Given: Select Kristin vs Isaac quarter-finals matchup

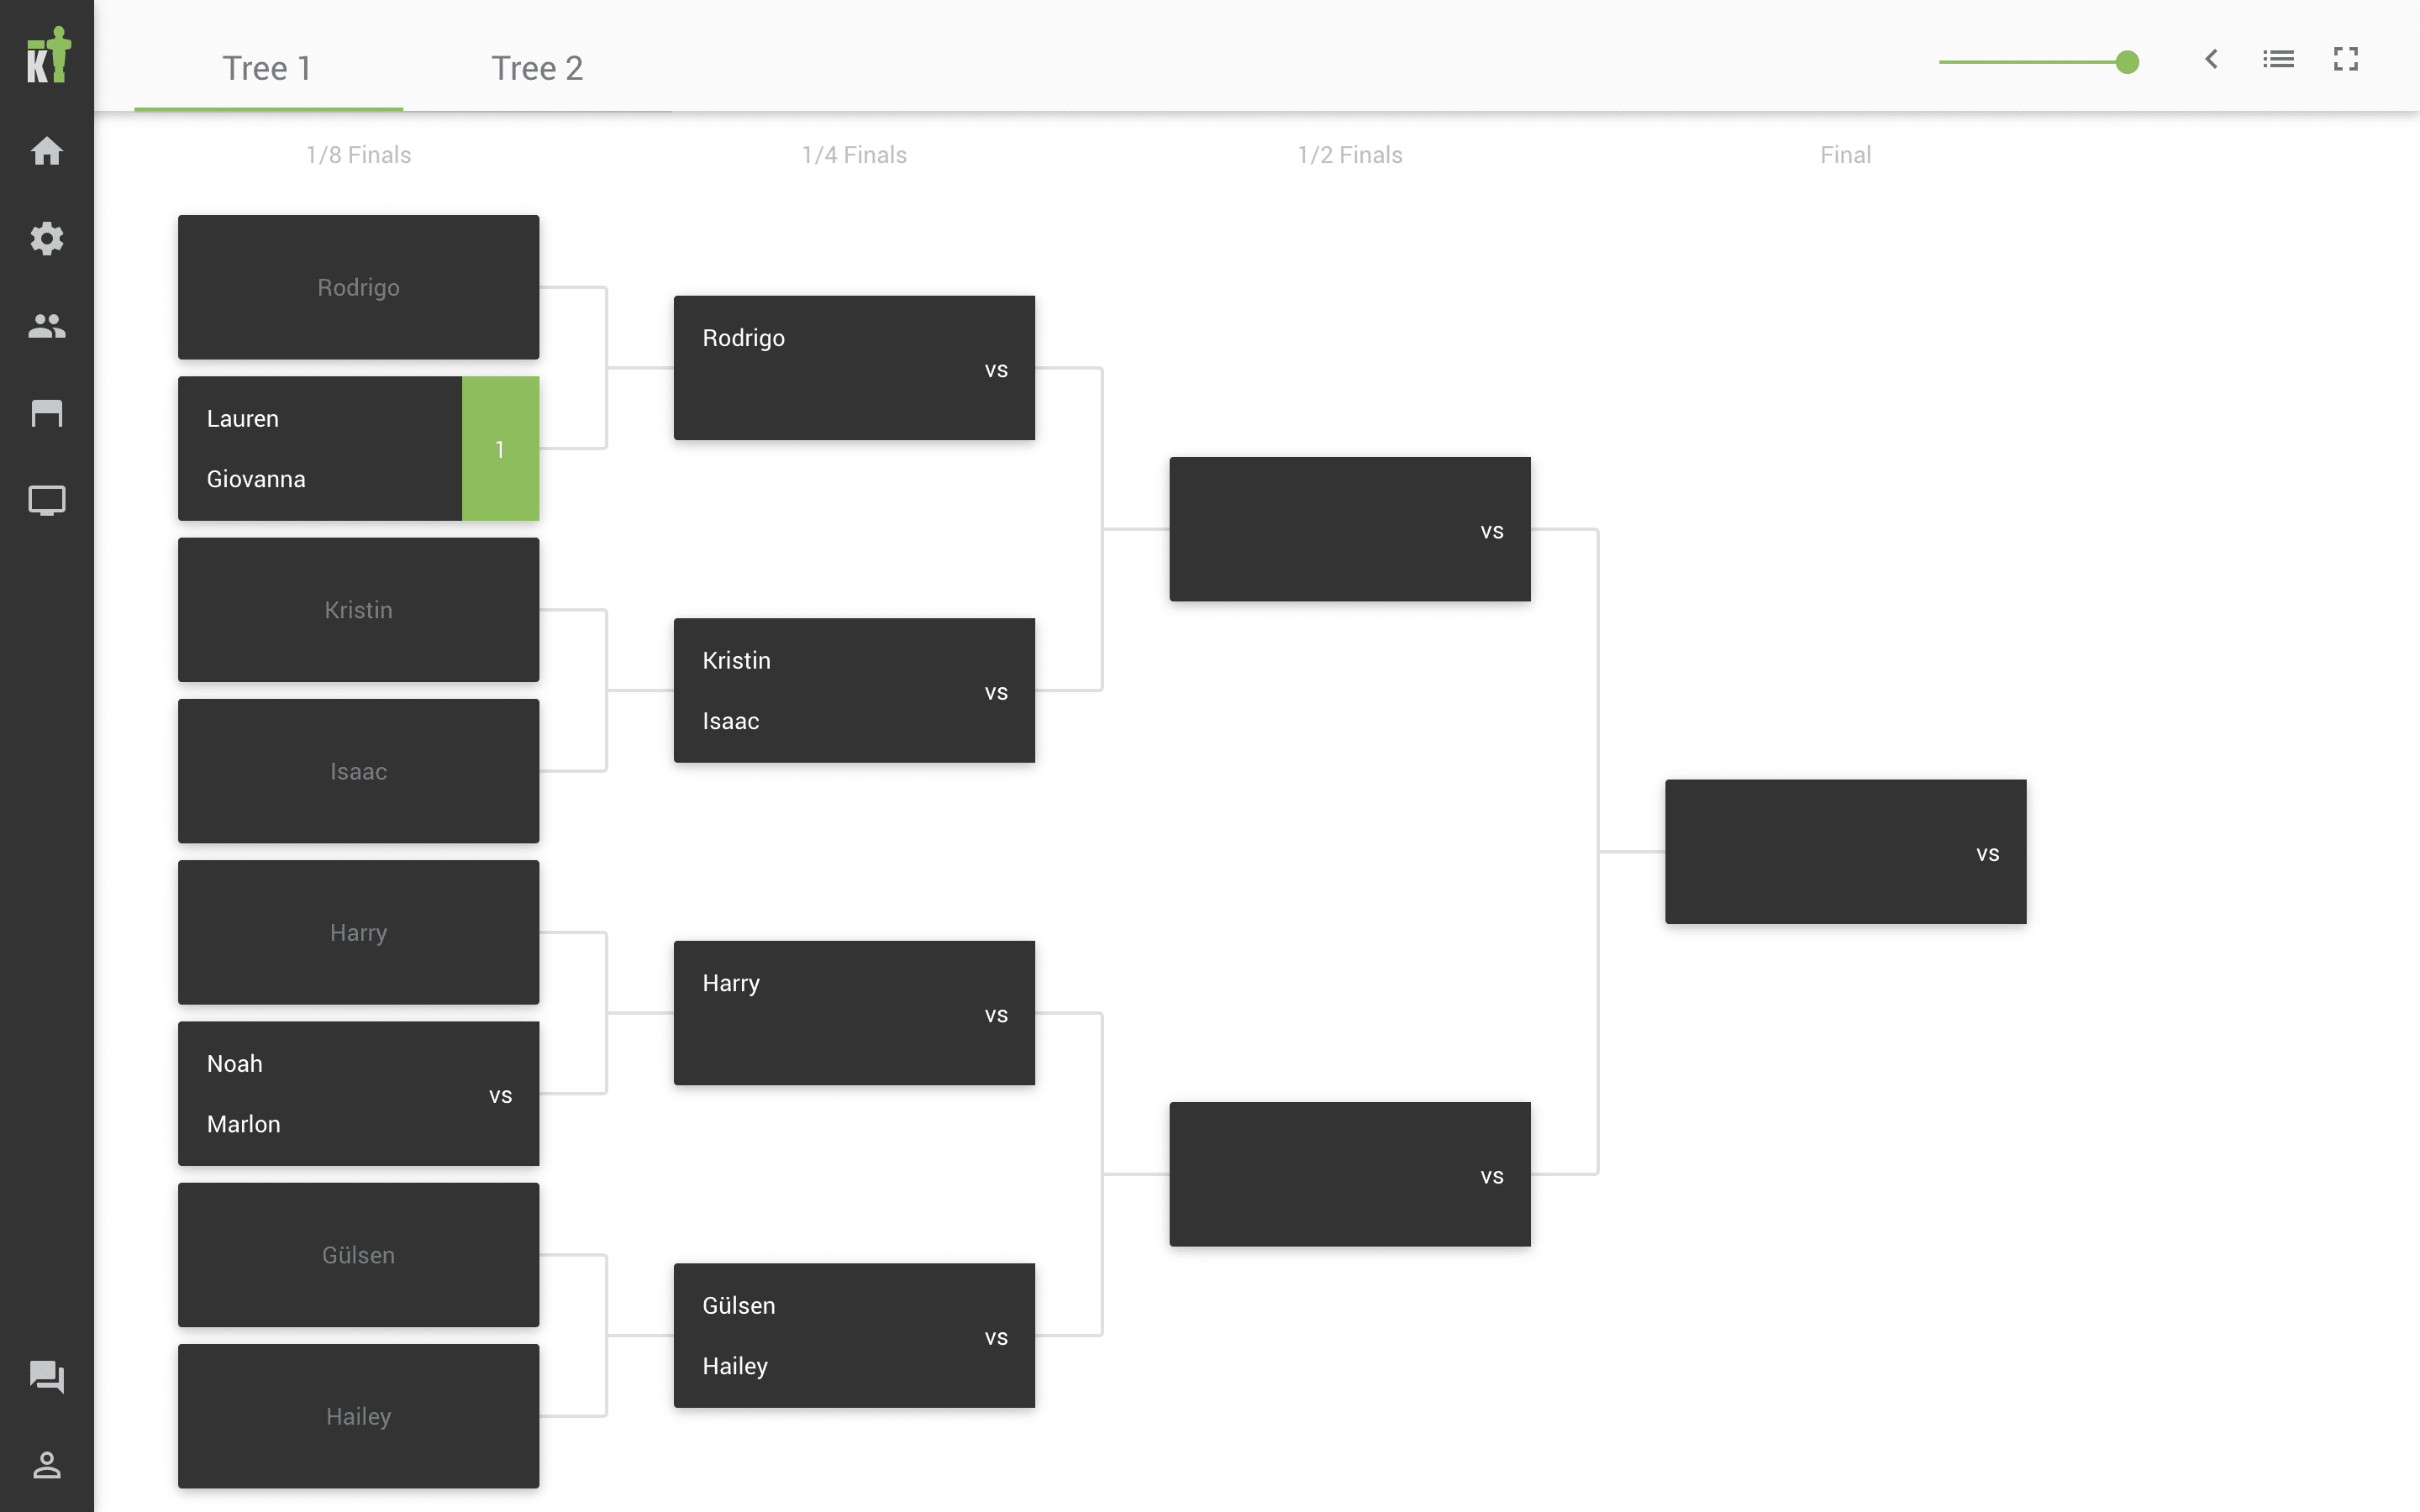Looking at the screenshot, I should point(854,690).
